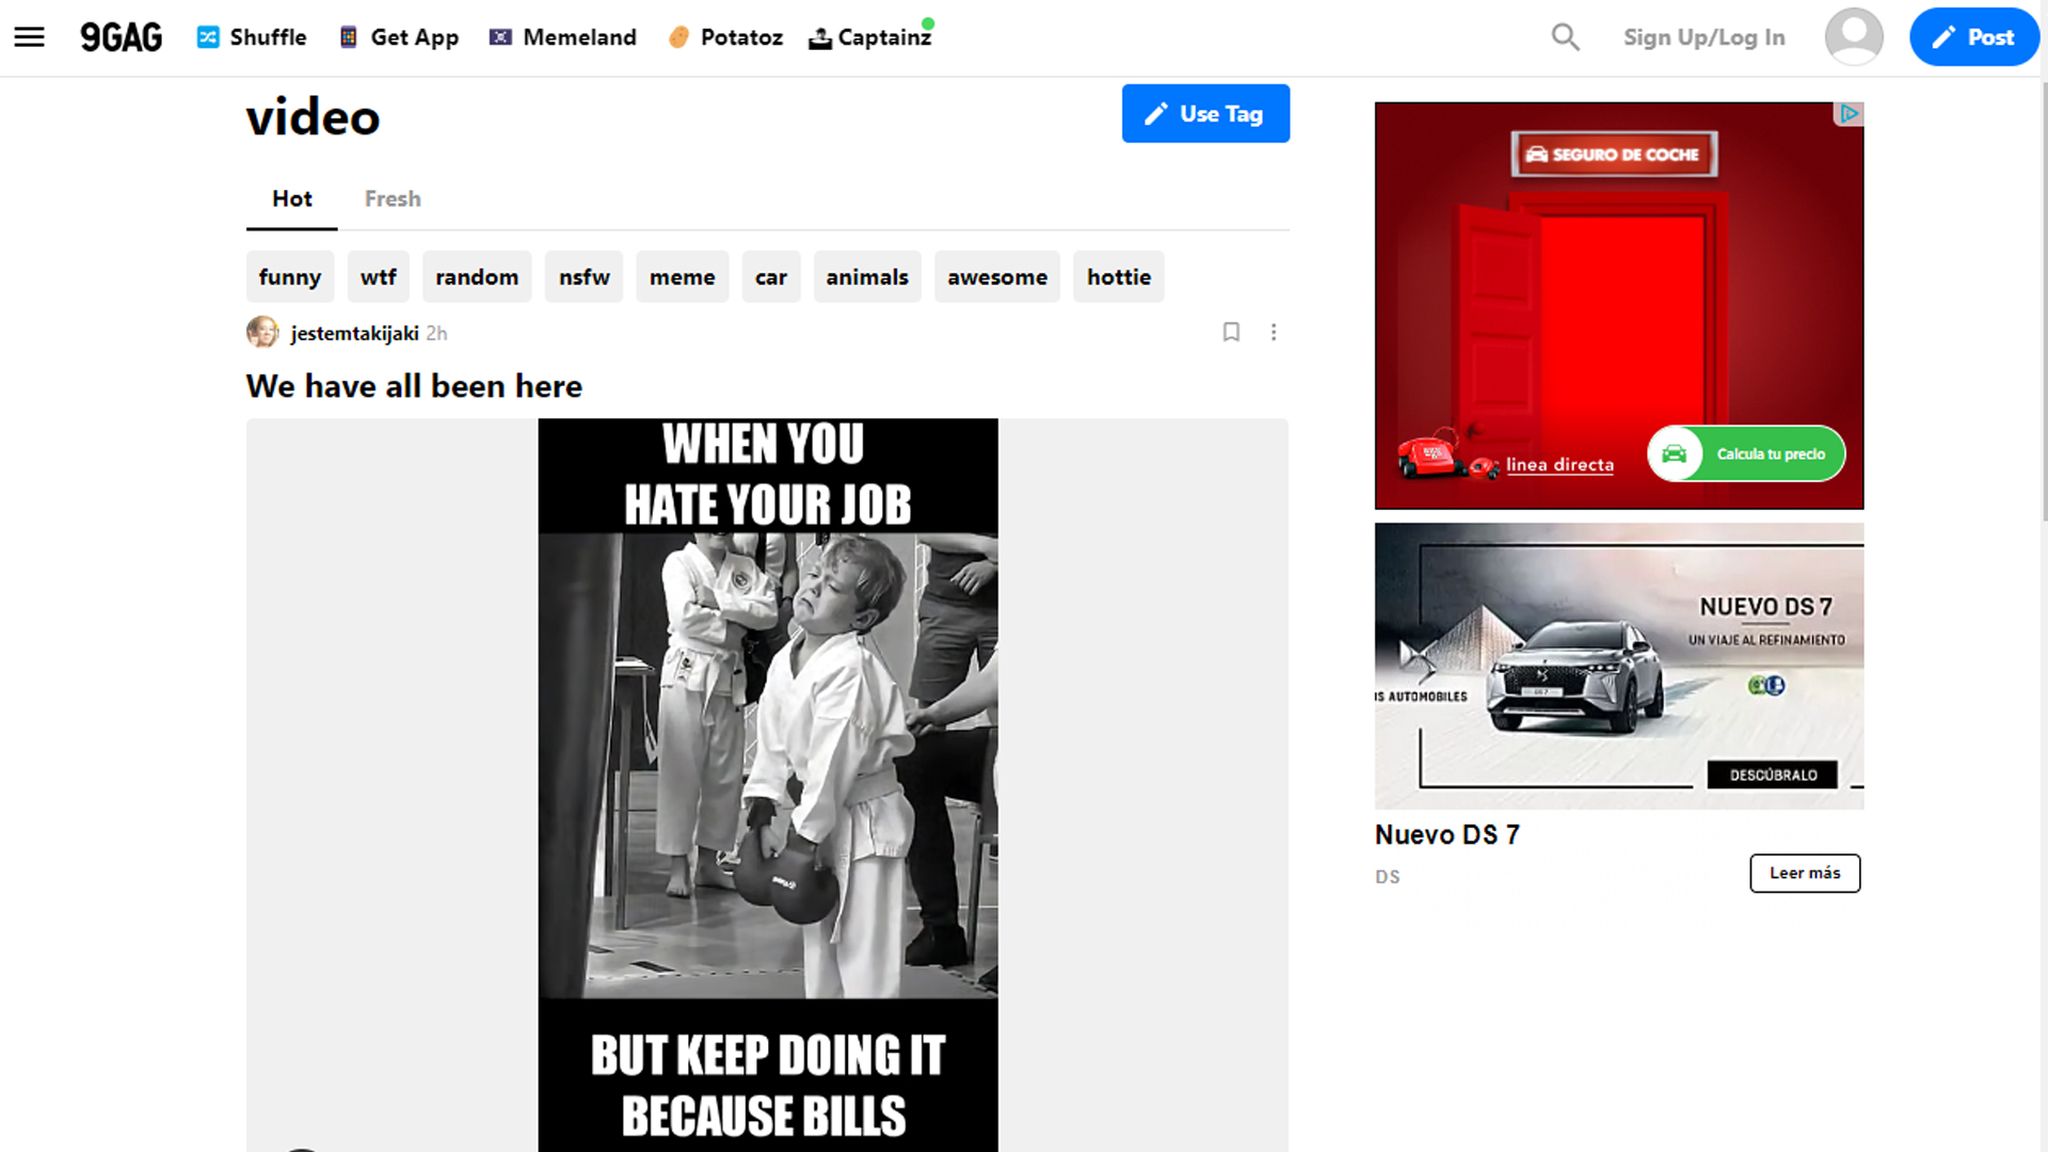Open the search magnifier icon
This screenshot has height=1152, width=2048.
1565,37
